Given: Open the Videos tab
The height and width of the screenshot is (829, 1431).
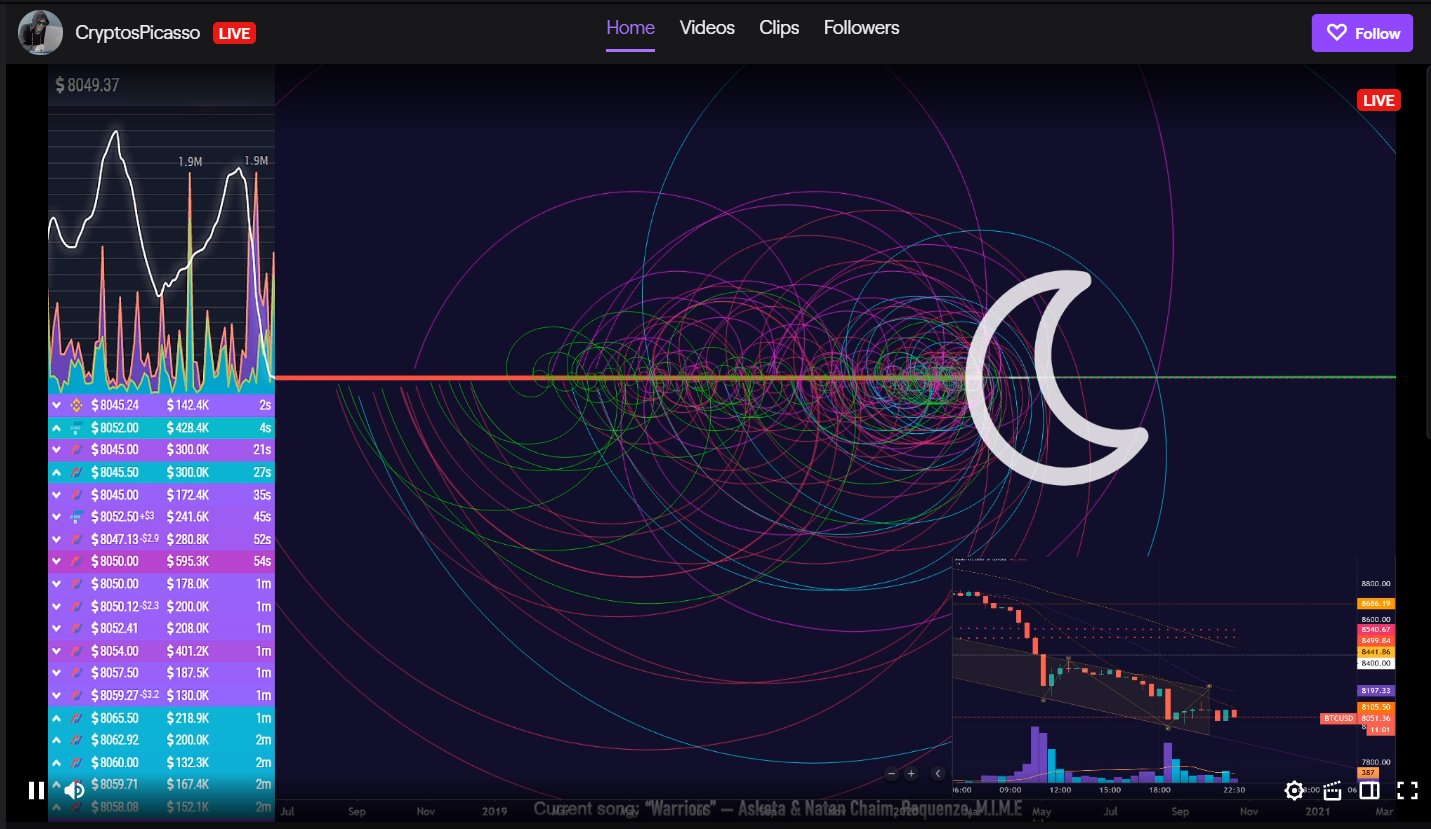Looking at the screenshot, I should pos(707,28).
